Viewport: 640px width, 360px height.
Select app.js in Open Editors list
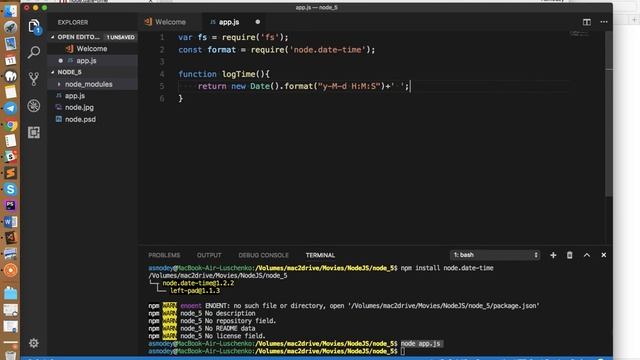86,60
